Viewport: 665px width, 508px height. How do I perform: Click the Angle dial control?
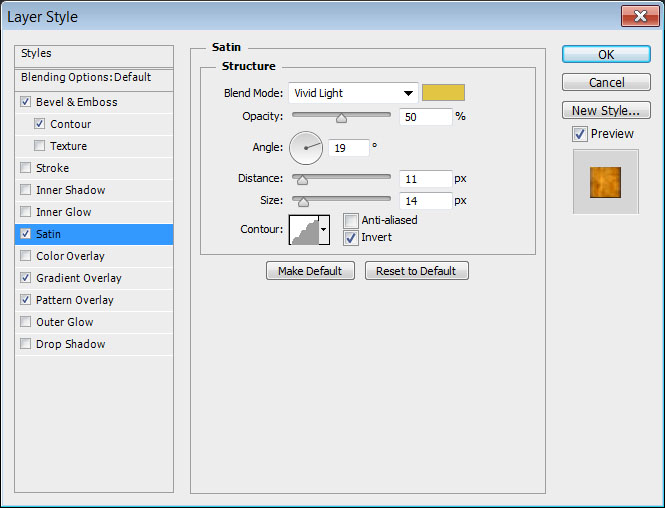click(306, 149)
